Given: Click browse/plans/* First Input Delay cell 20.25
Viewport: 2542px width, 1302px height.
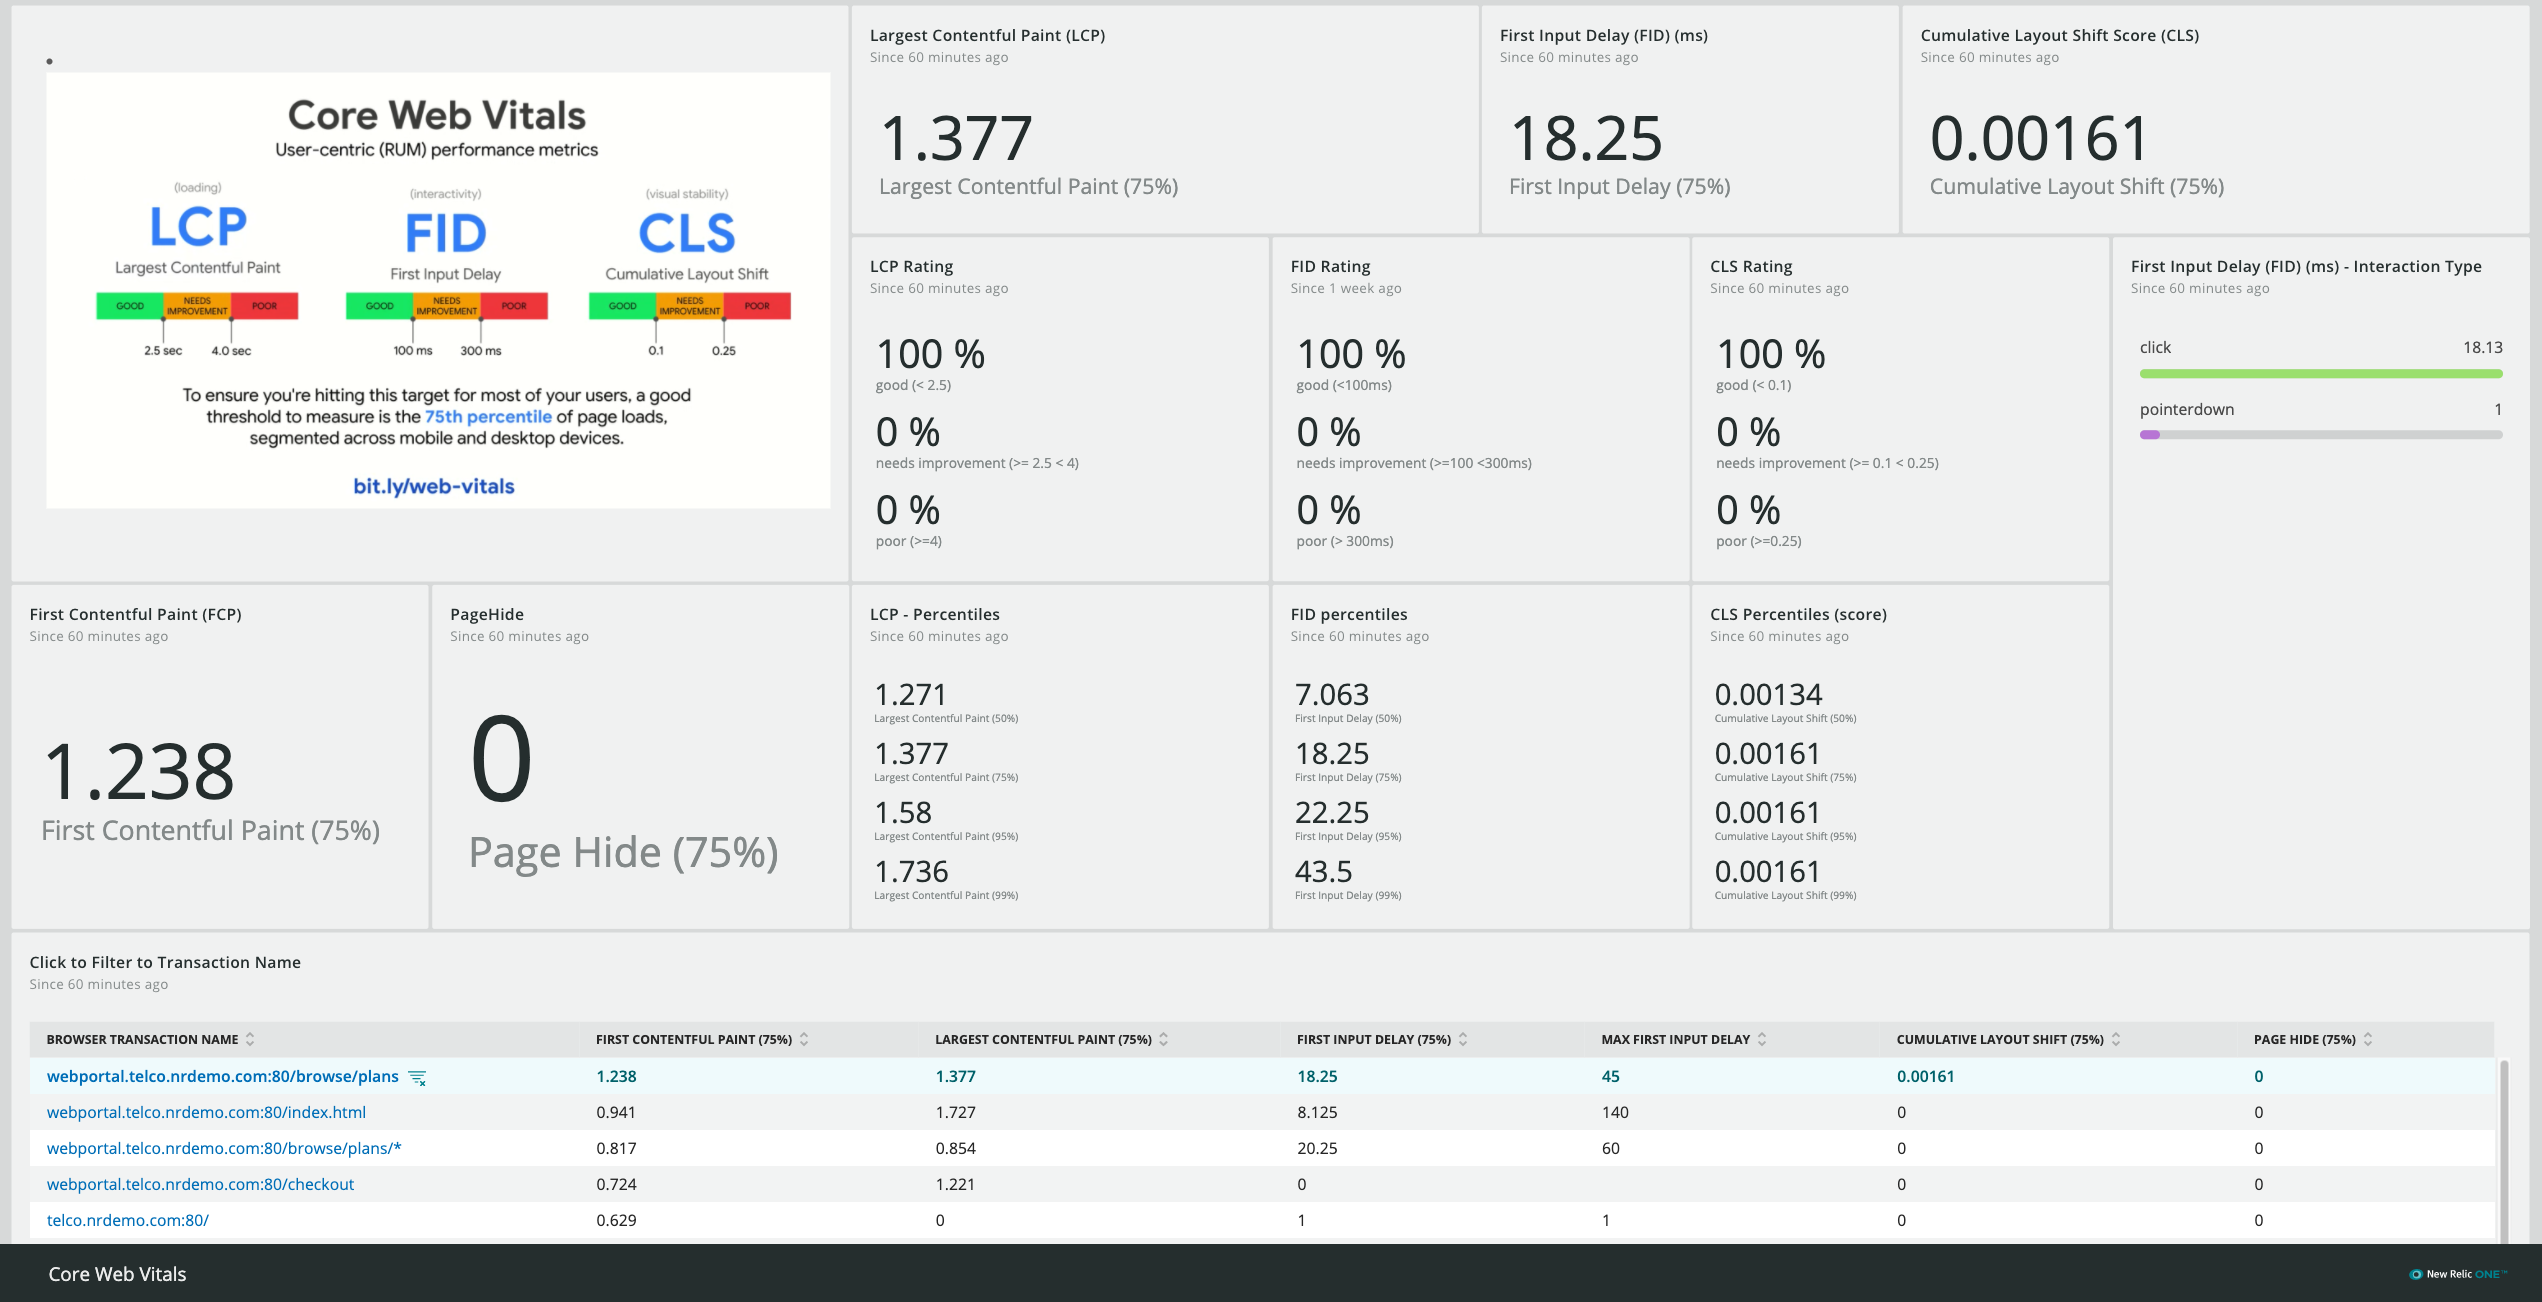Looking at the screenshot, I should click(x=1317, y=1148).
